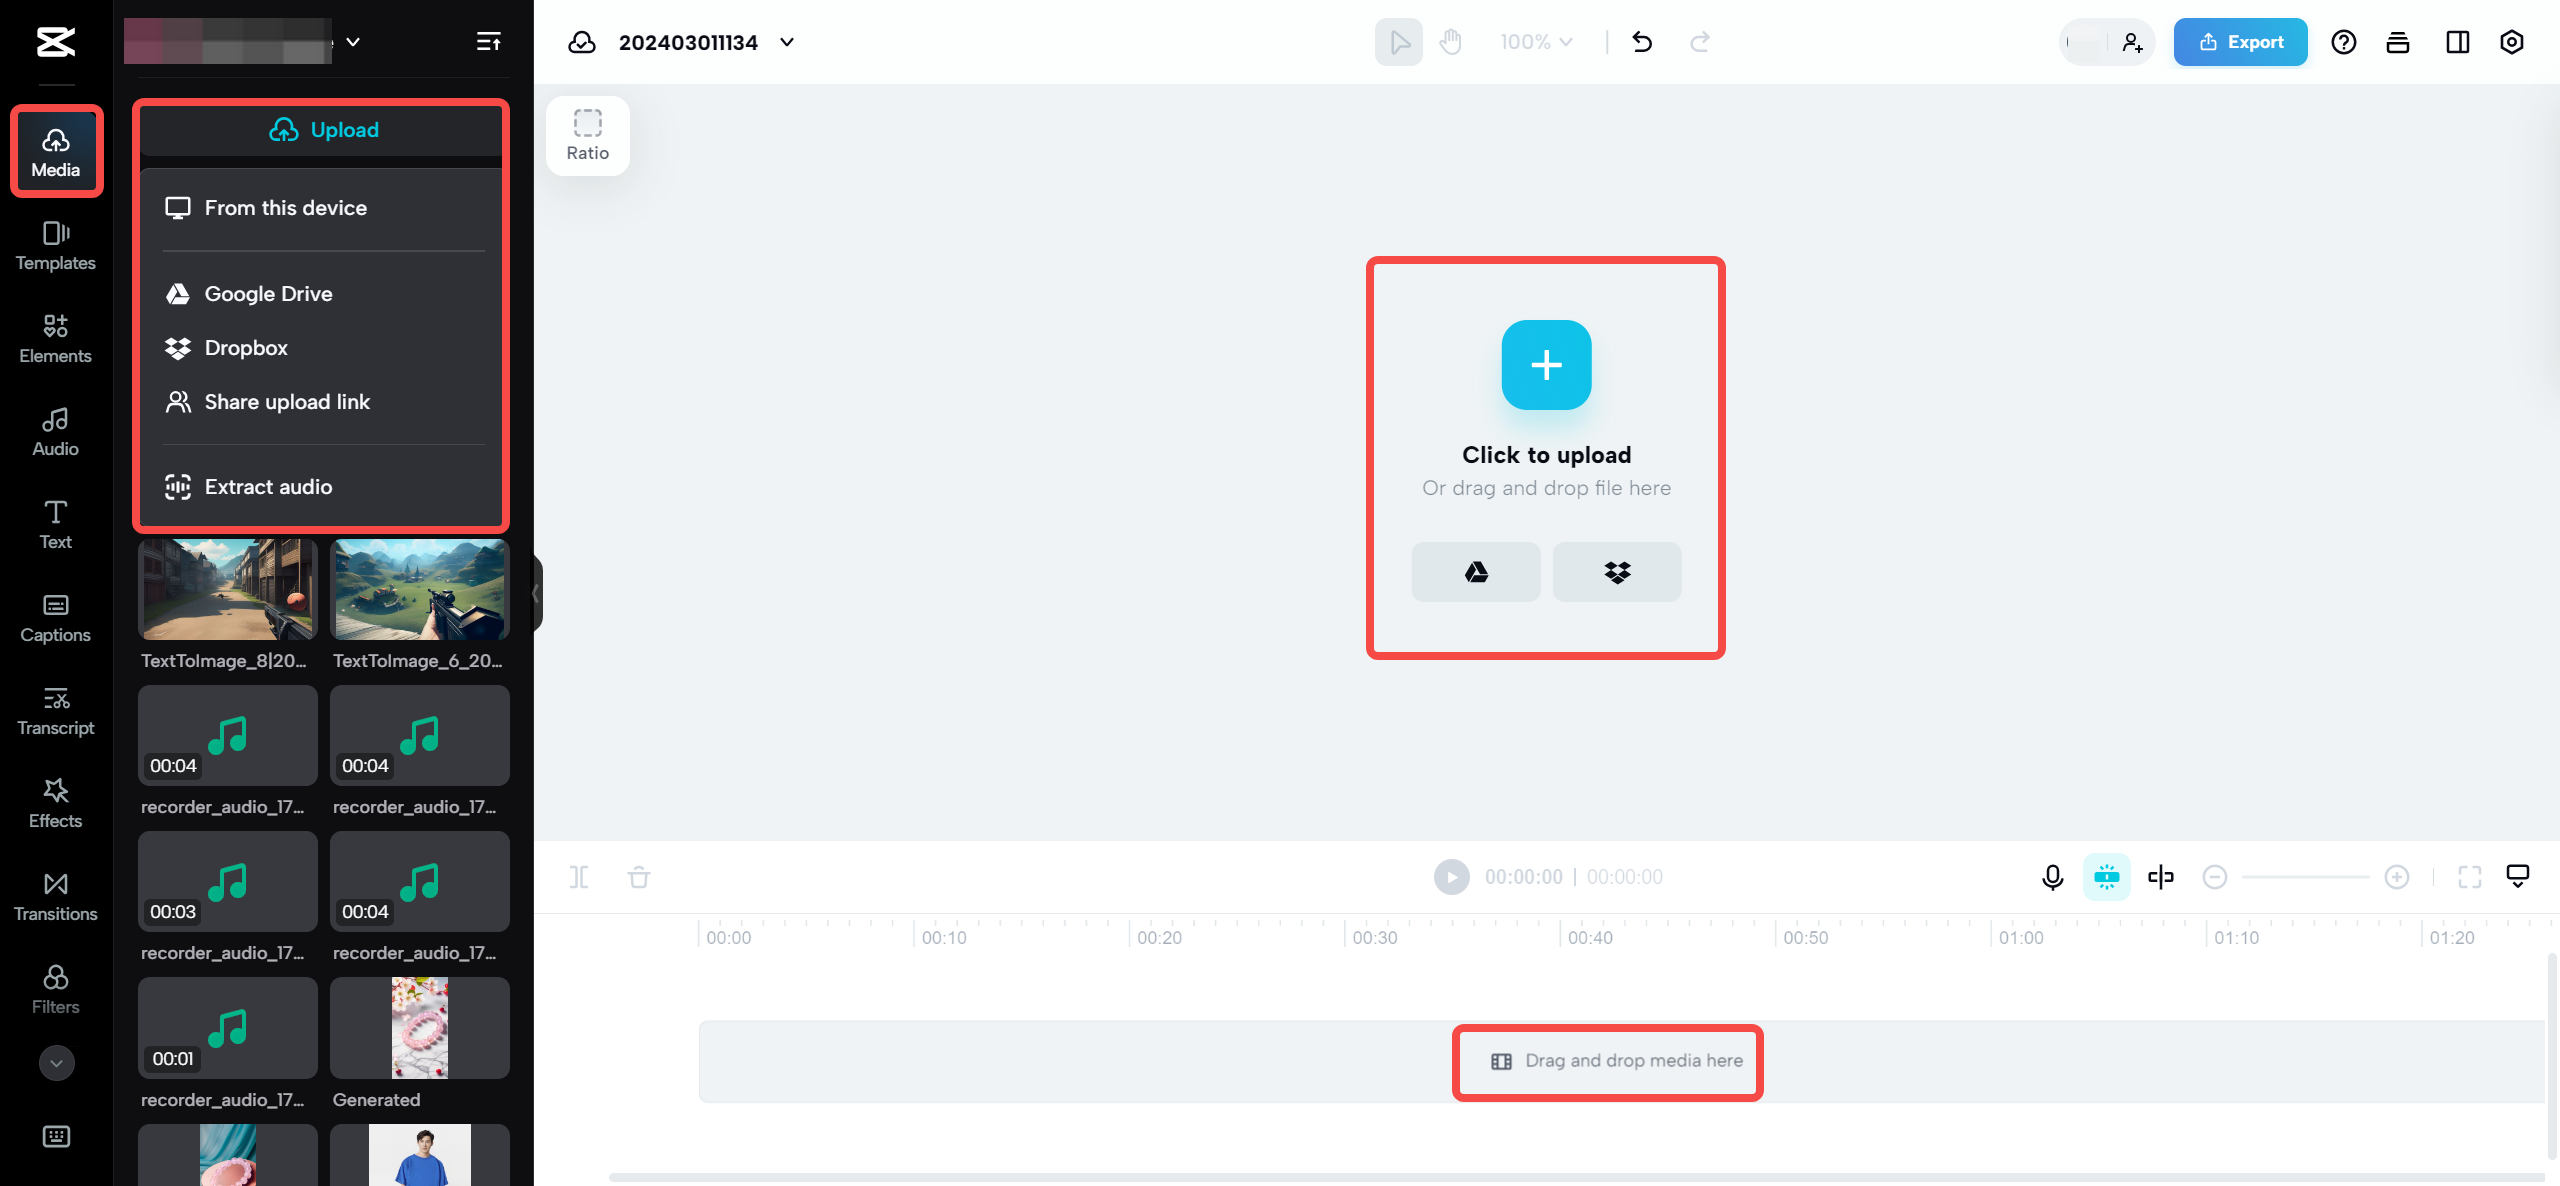2560x1186 pixels.
Task: Open the Transcript panel
Action: [x=55, y=711]
